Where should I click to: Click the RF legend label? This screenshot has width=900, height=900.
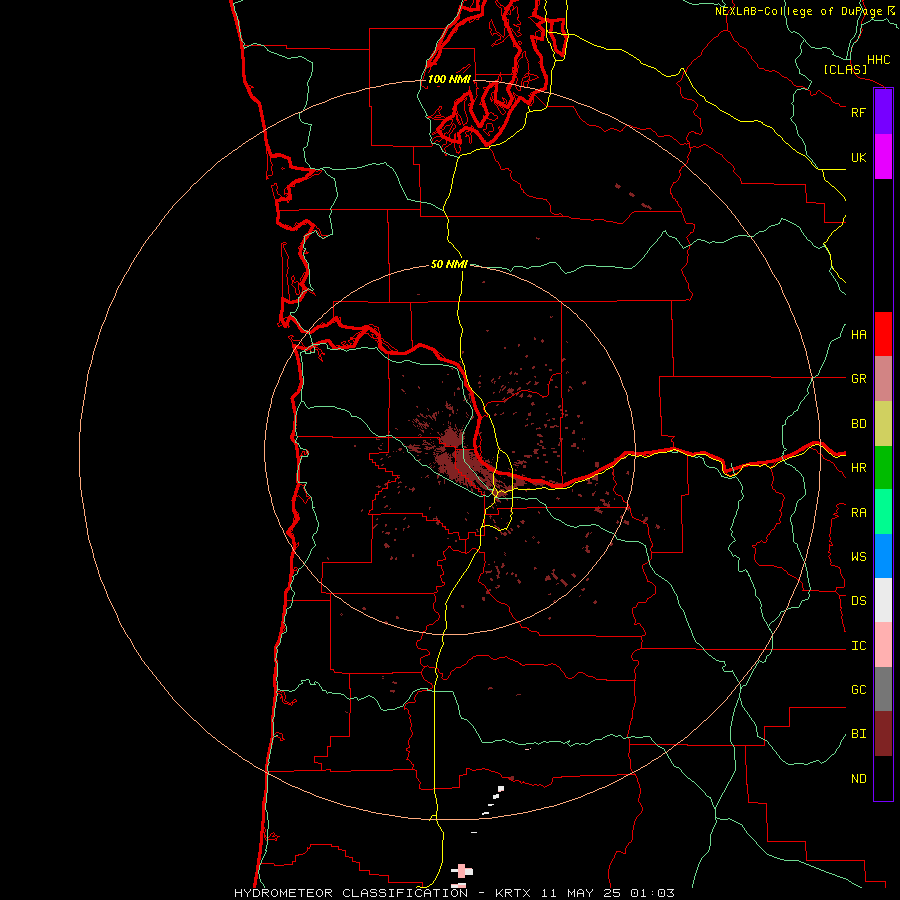tap(858, 112)
